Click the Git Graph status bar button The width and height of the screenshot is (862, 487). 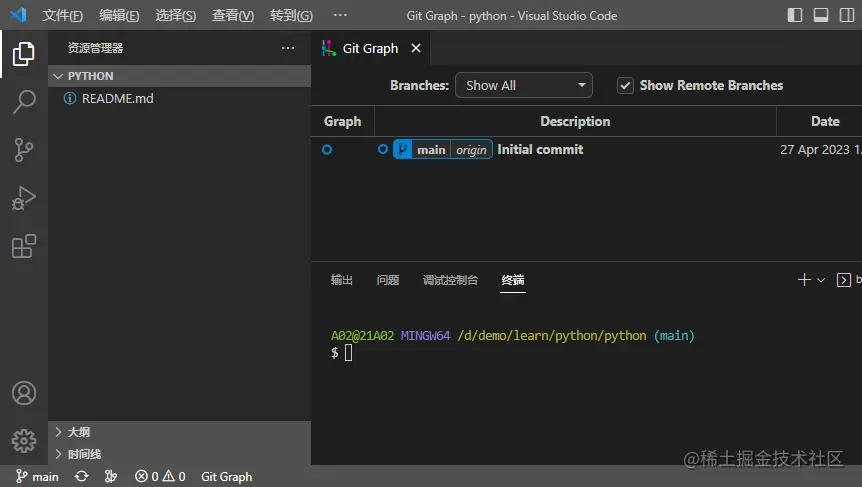point(226,477)
